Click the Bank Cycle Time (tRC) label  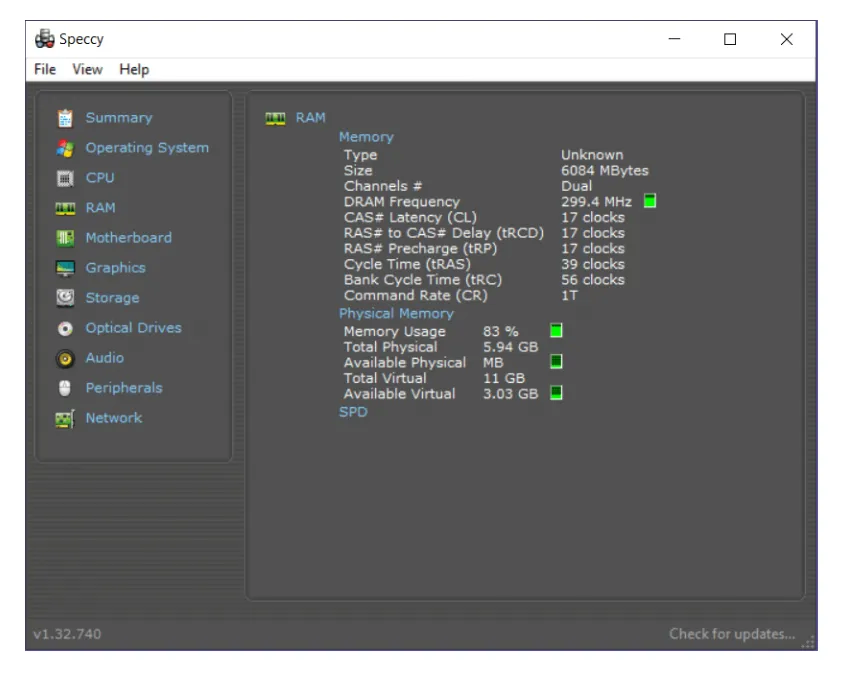pyautogui.click(x=423, y=280)
